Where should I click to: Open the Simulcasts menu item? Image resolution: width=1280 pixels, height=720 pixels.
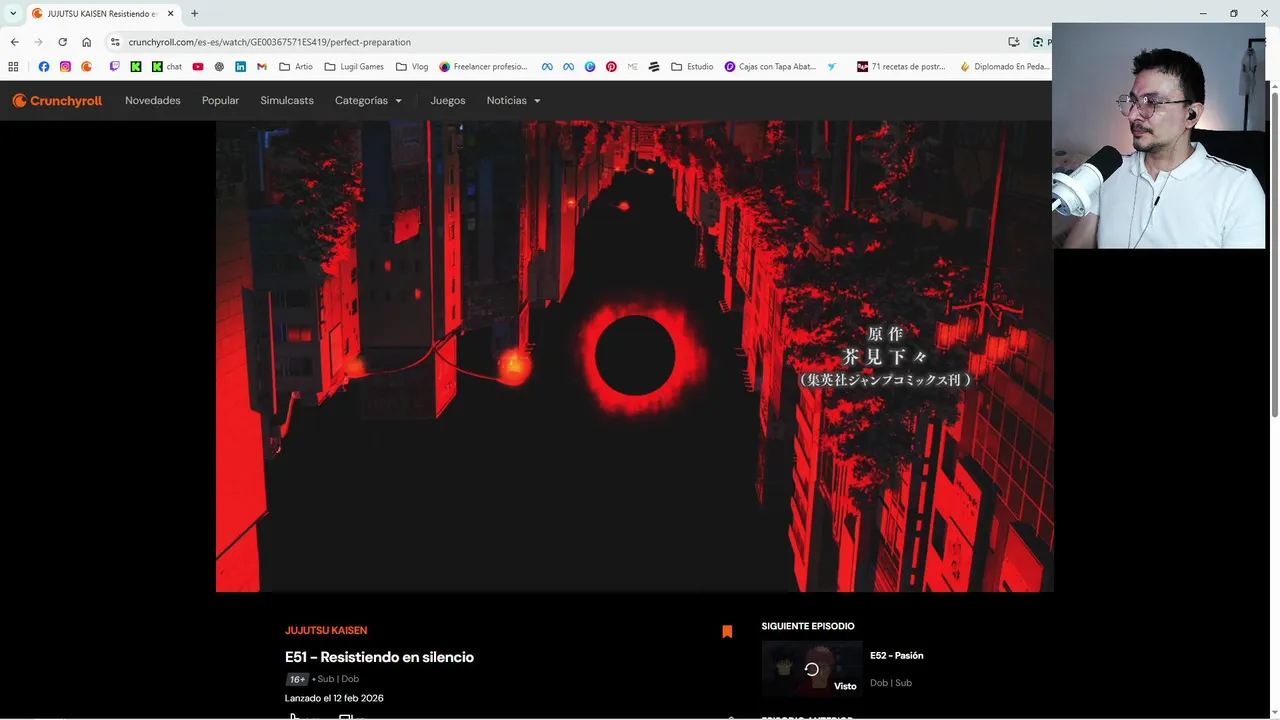pyautogui.click(x=287, y=101)
